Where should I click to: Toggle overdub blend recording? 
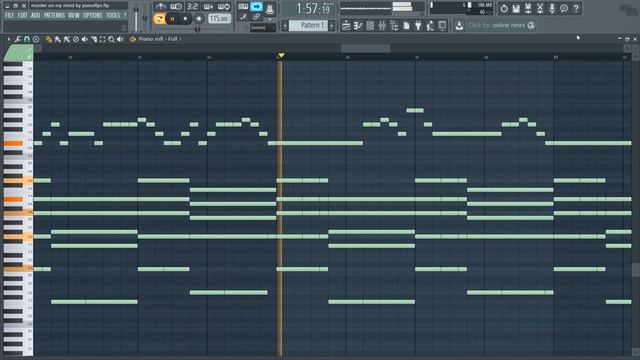tap(208, 7)
